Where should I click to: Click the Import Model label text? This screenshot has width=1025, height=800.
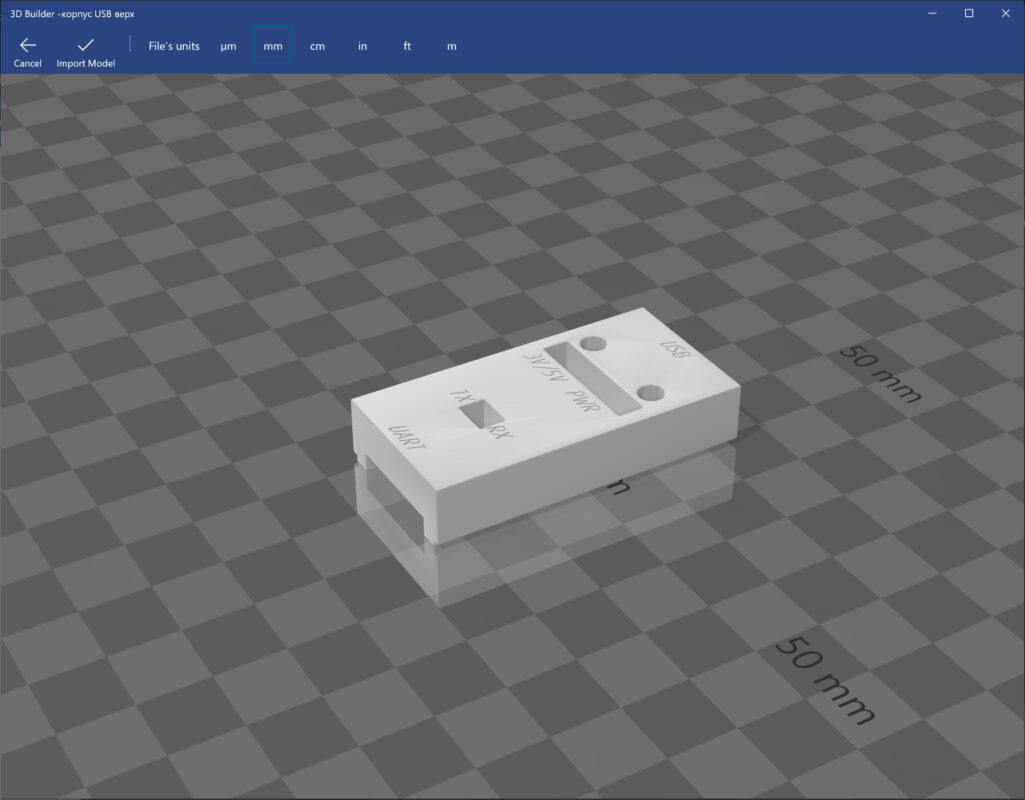84,63
